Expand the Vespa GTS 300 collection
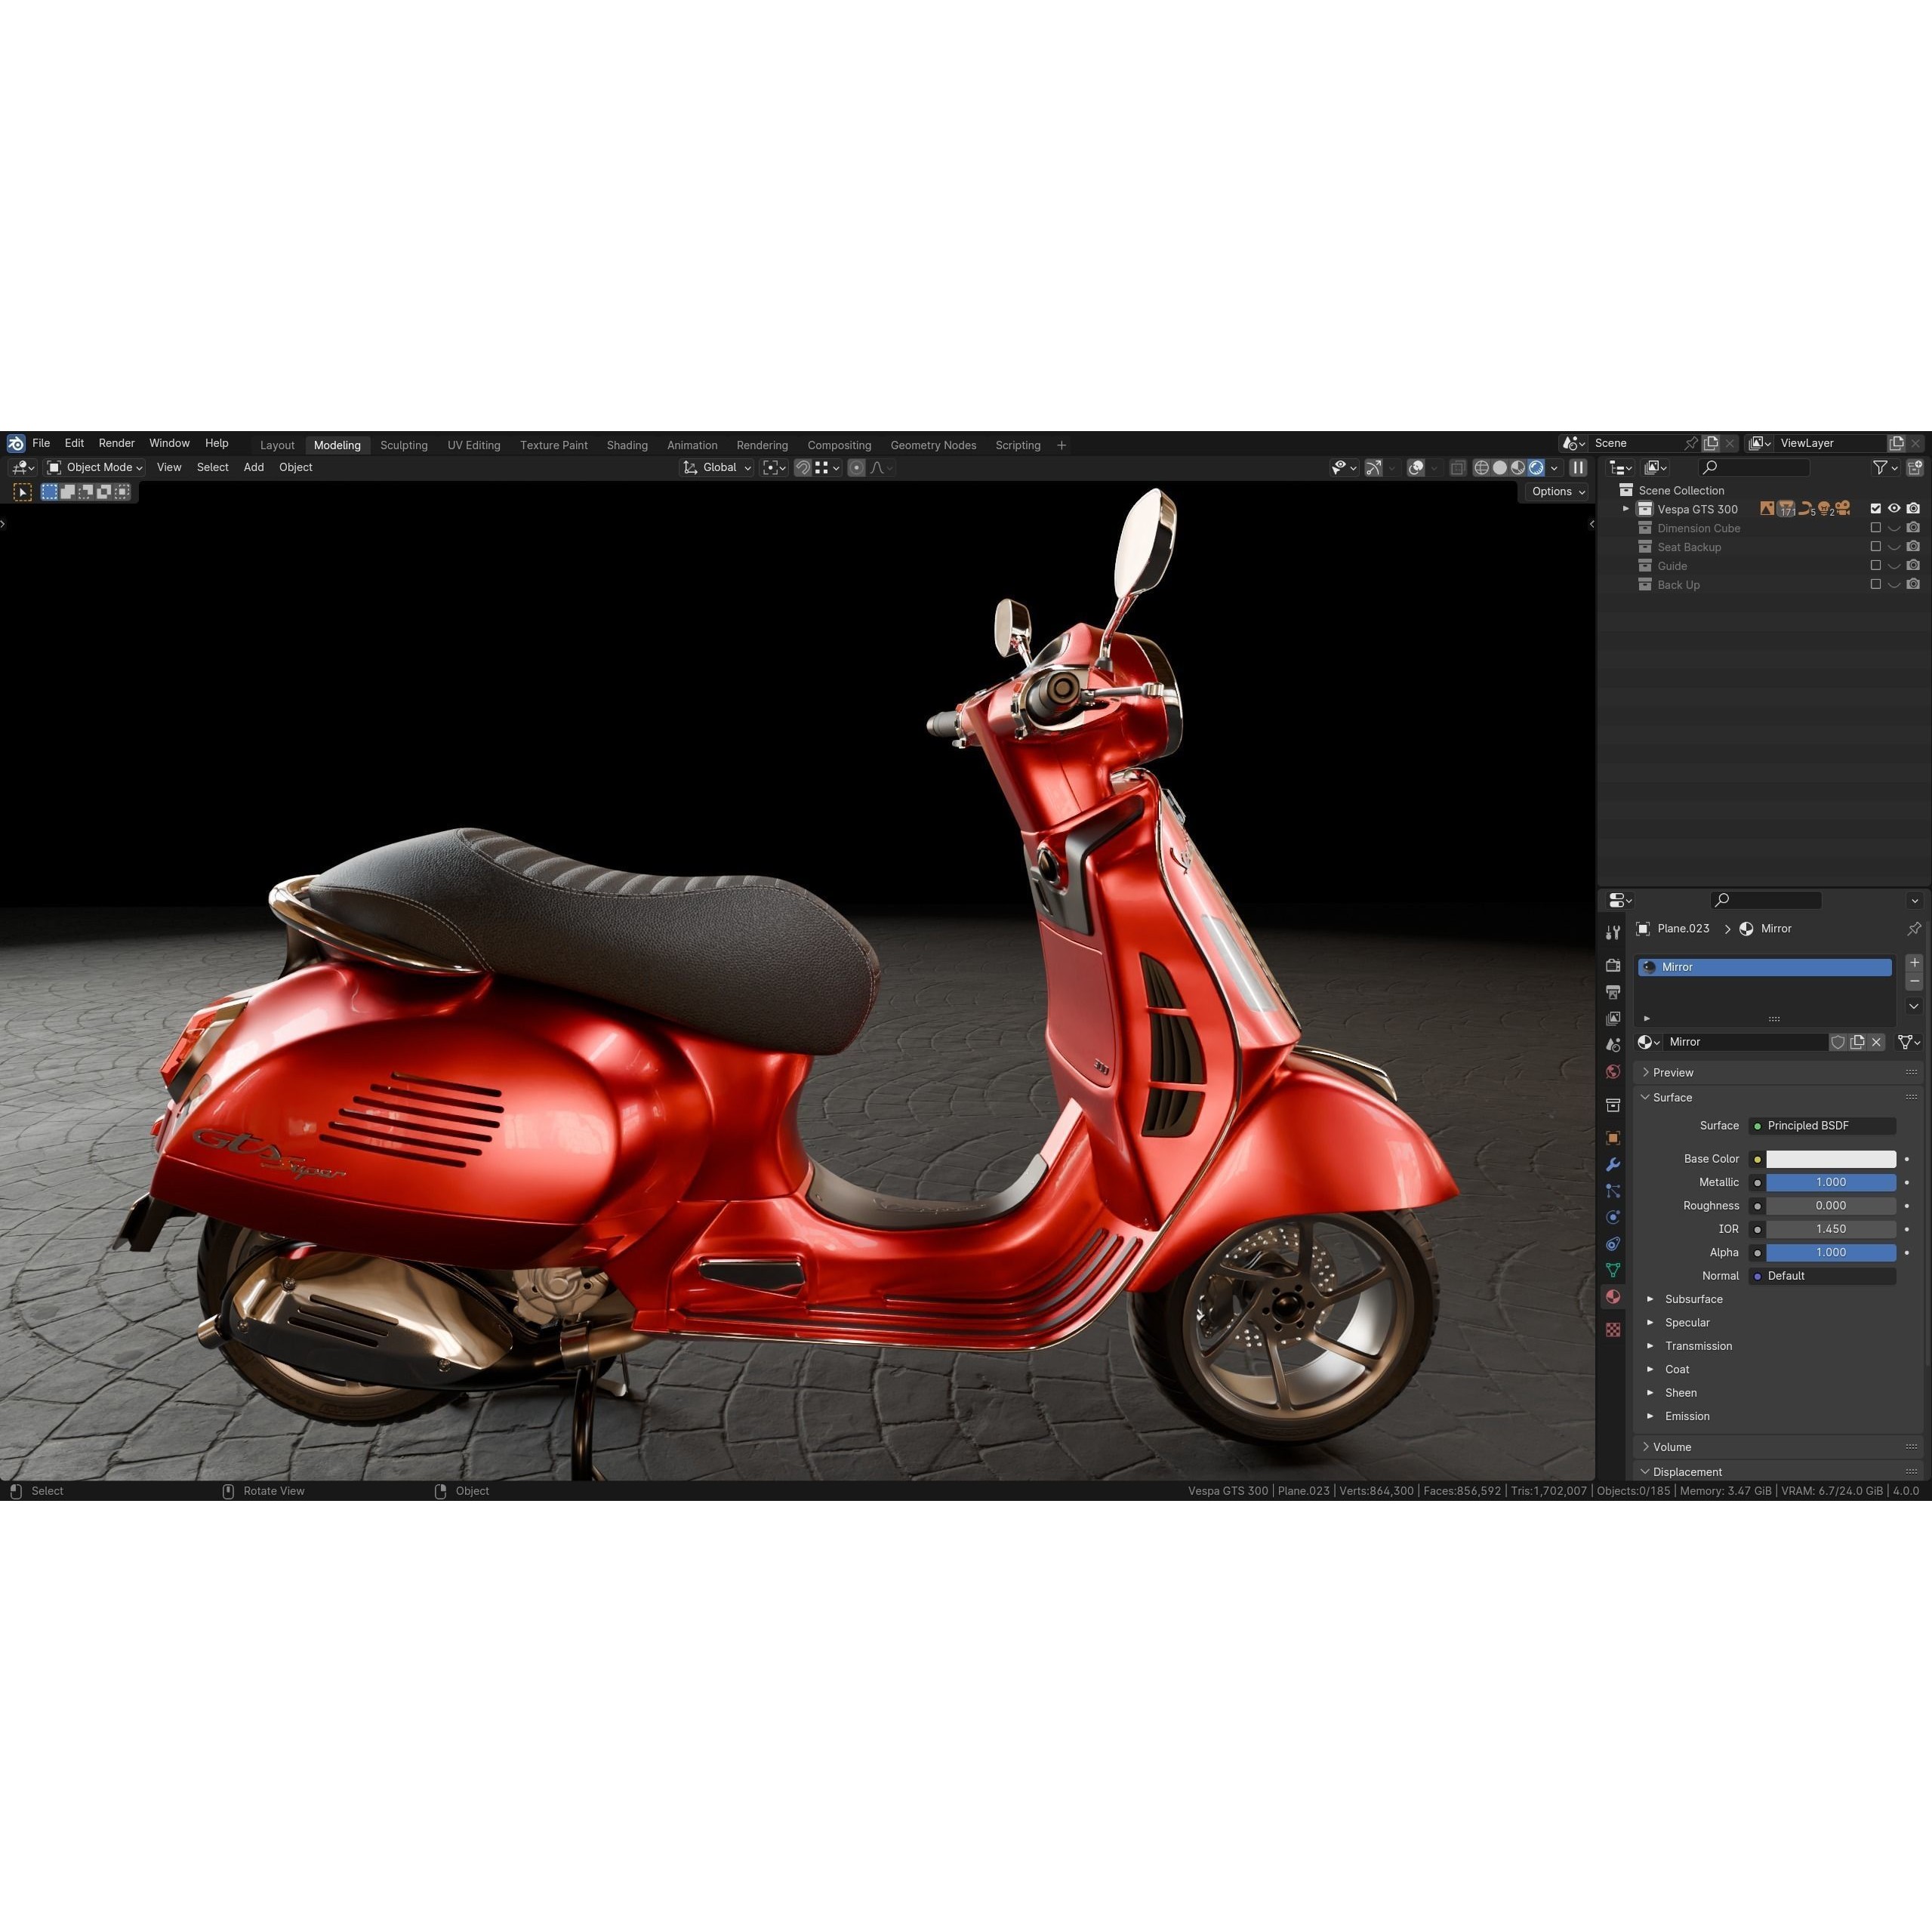Screen dimensions: 1932x1932 (1626, 509)
